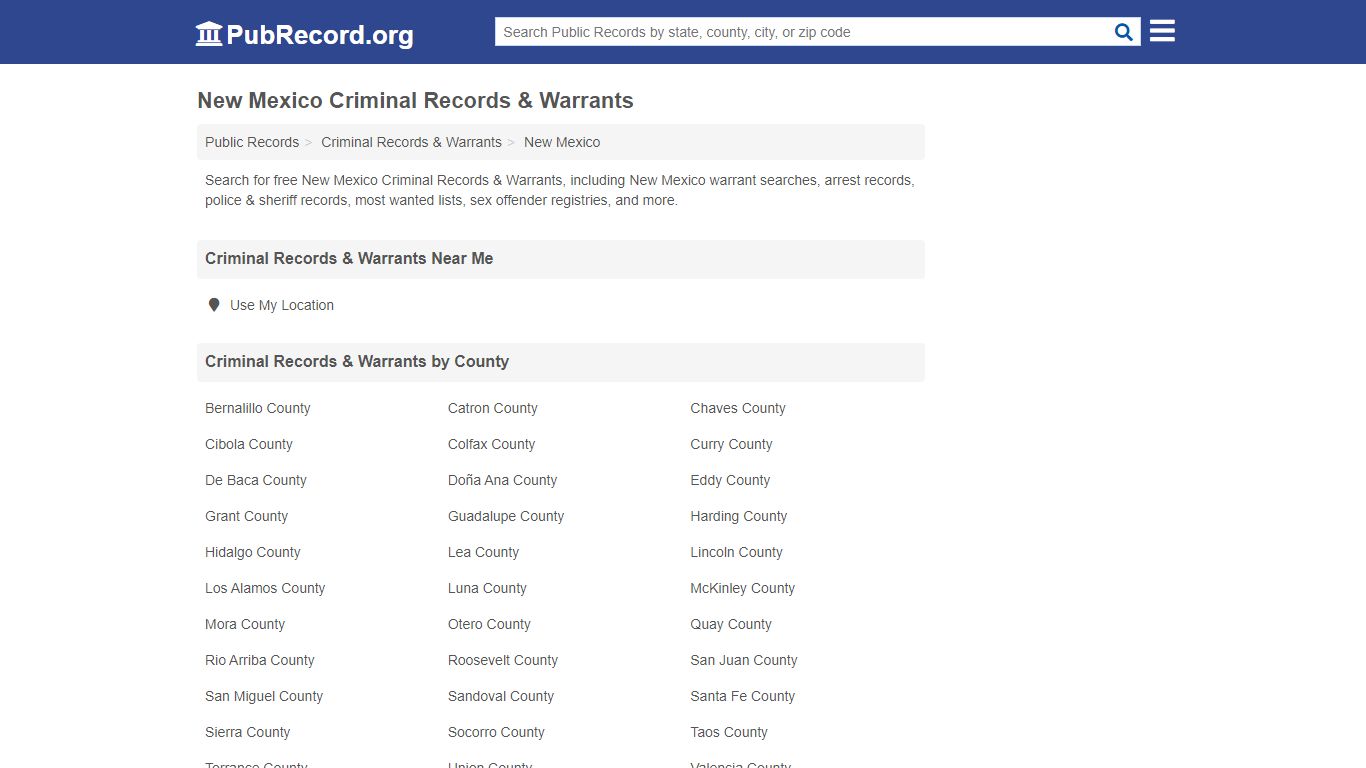Open Catron County records

pos(492,408)
